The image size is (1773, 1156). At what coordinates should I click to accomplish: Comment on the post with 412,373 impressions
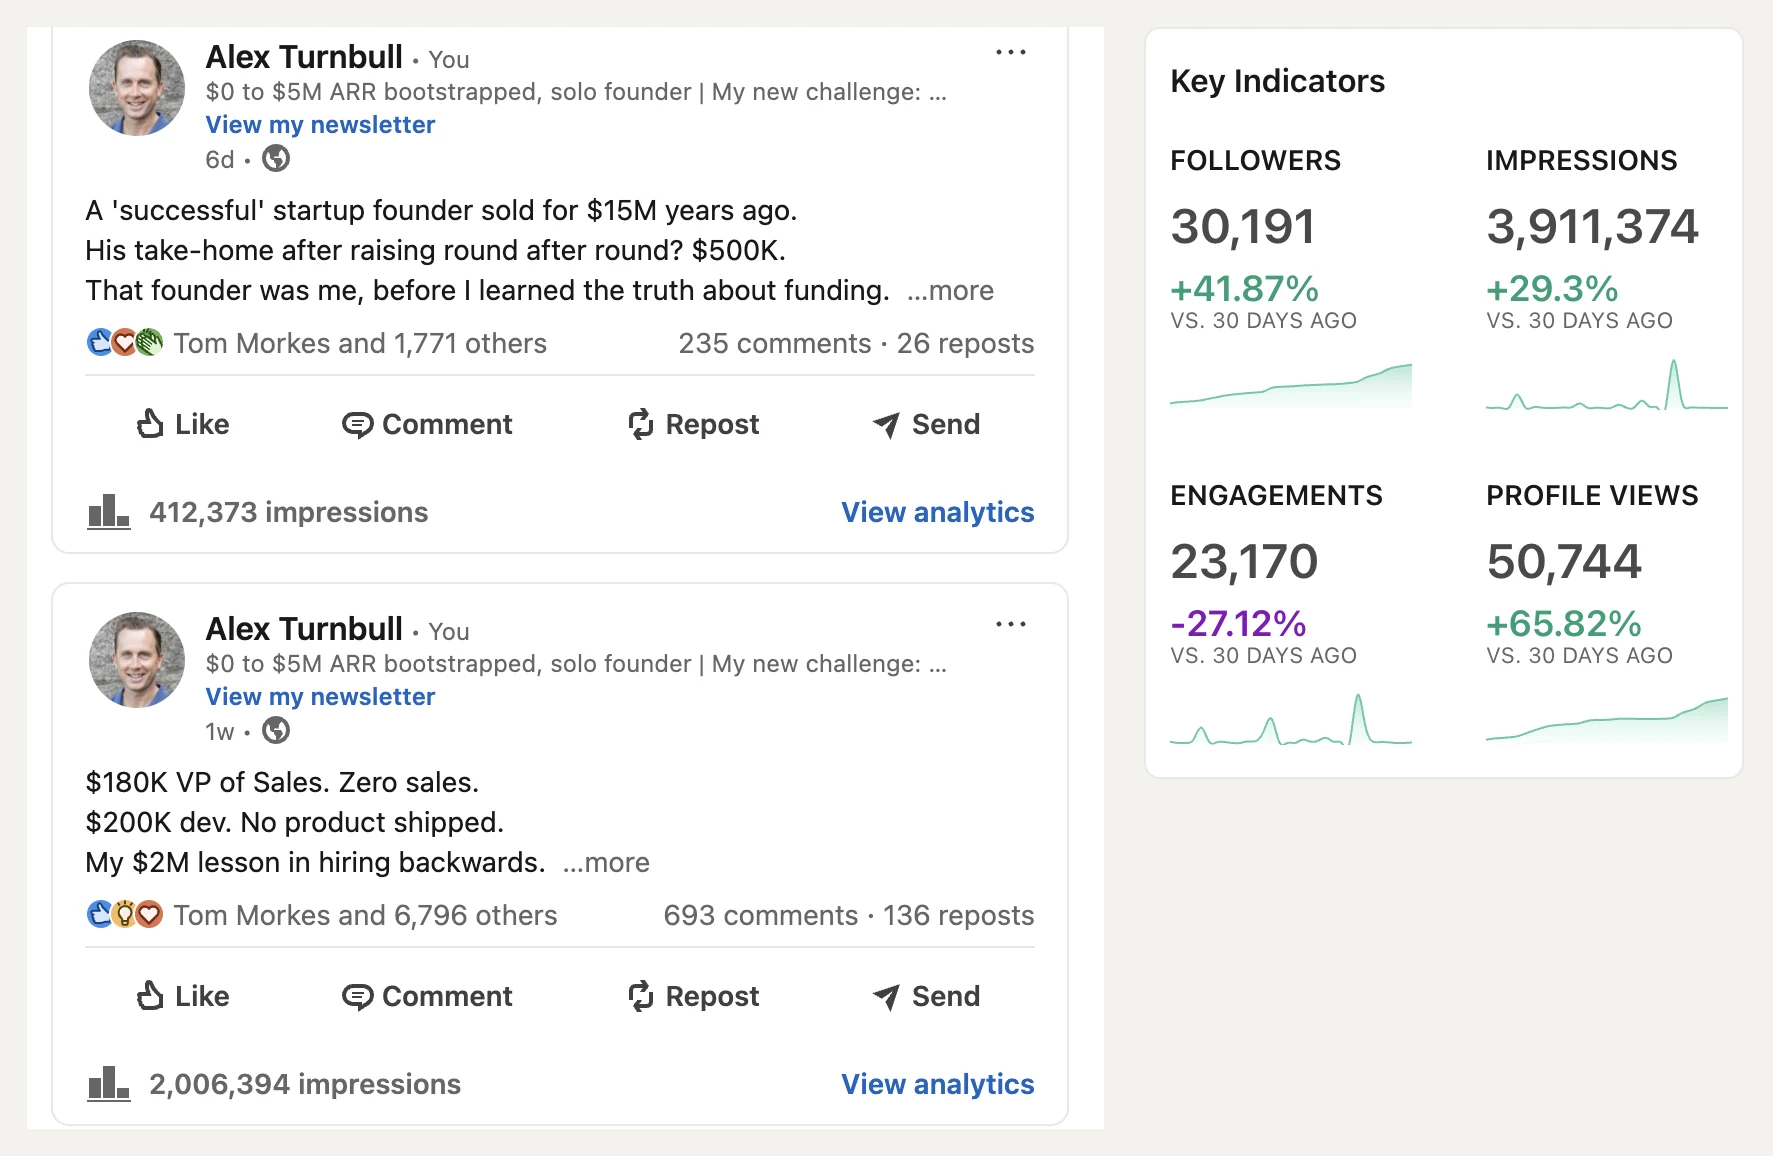pos(427,424)
